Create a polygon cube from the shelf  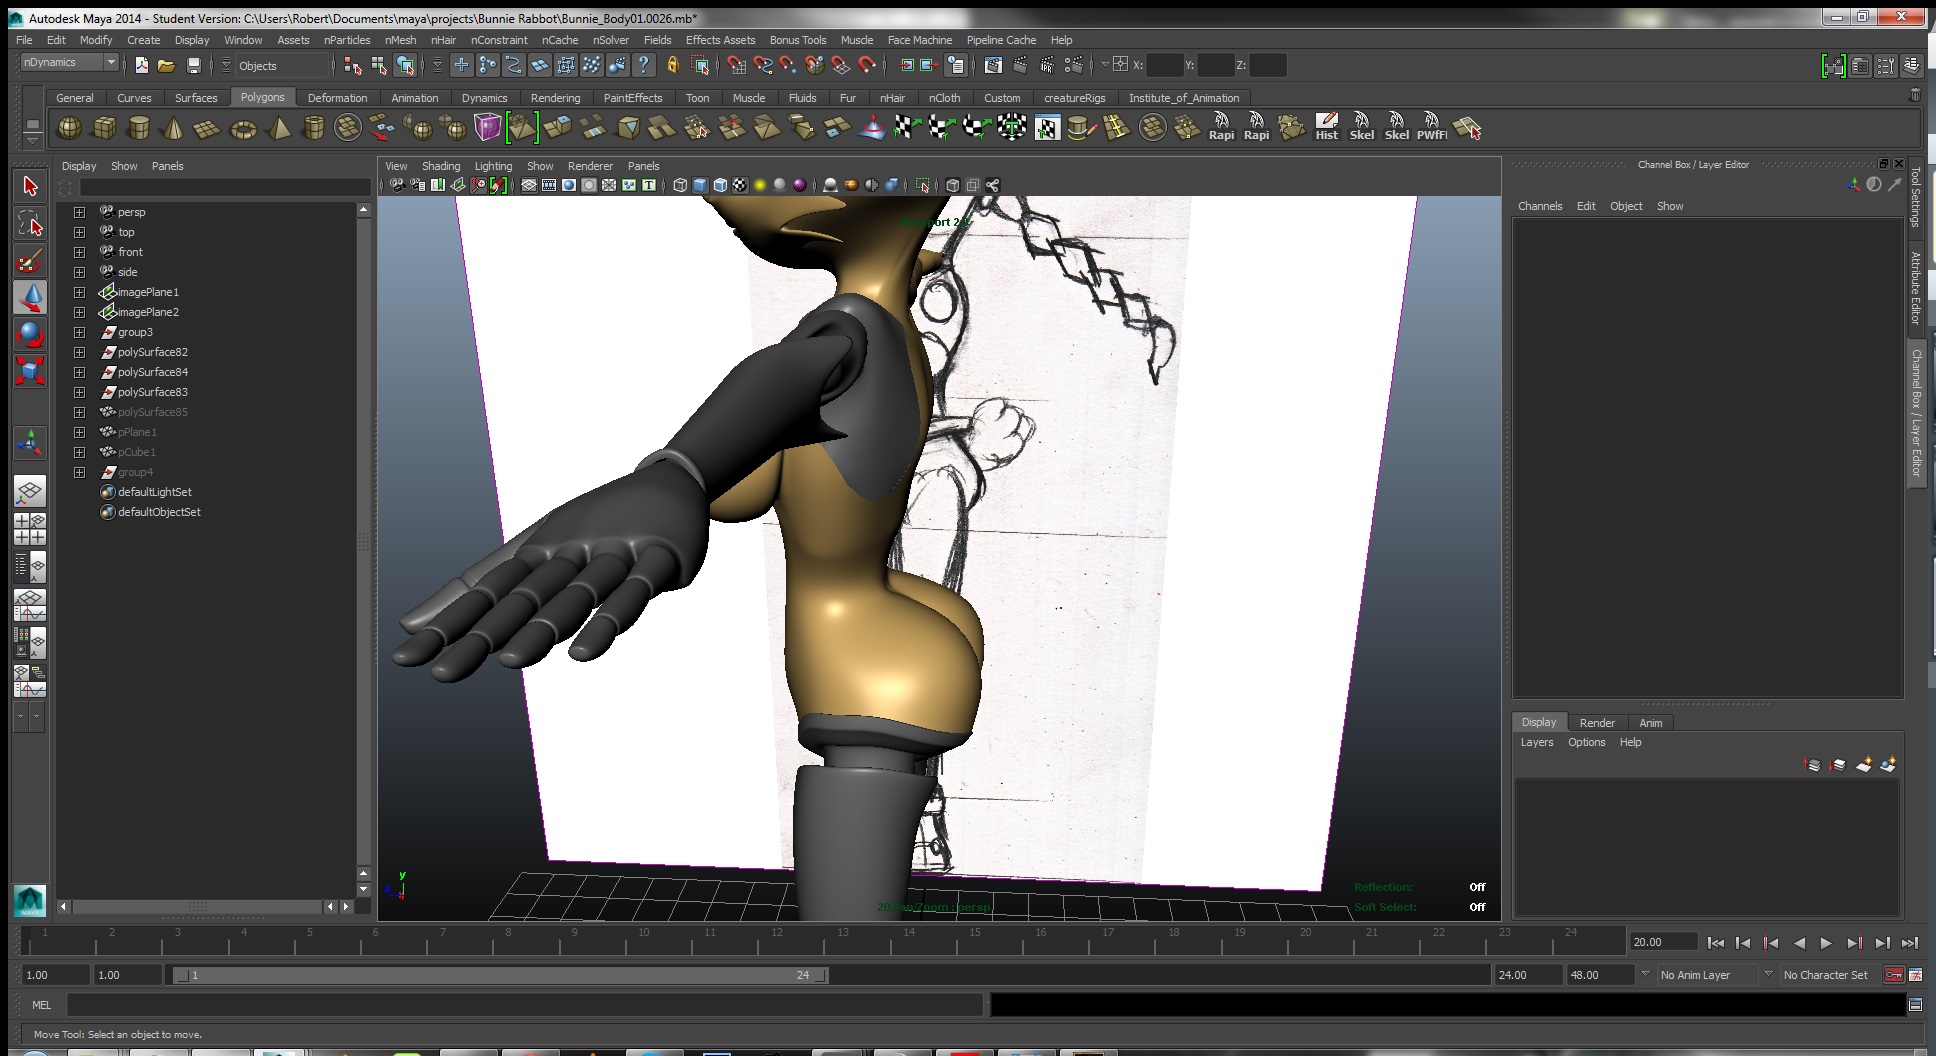(x=104, y=128)
